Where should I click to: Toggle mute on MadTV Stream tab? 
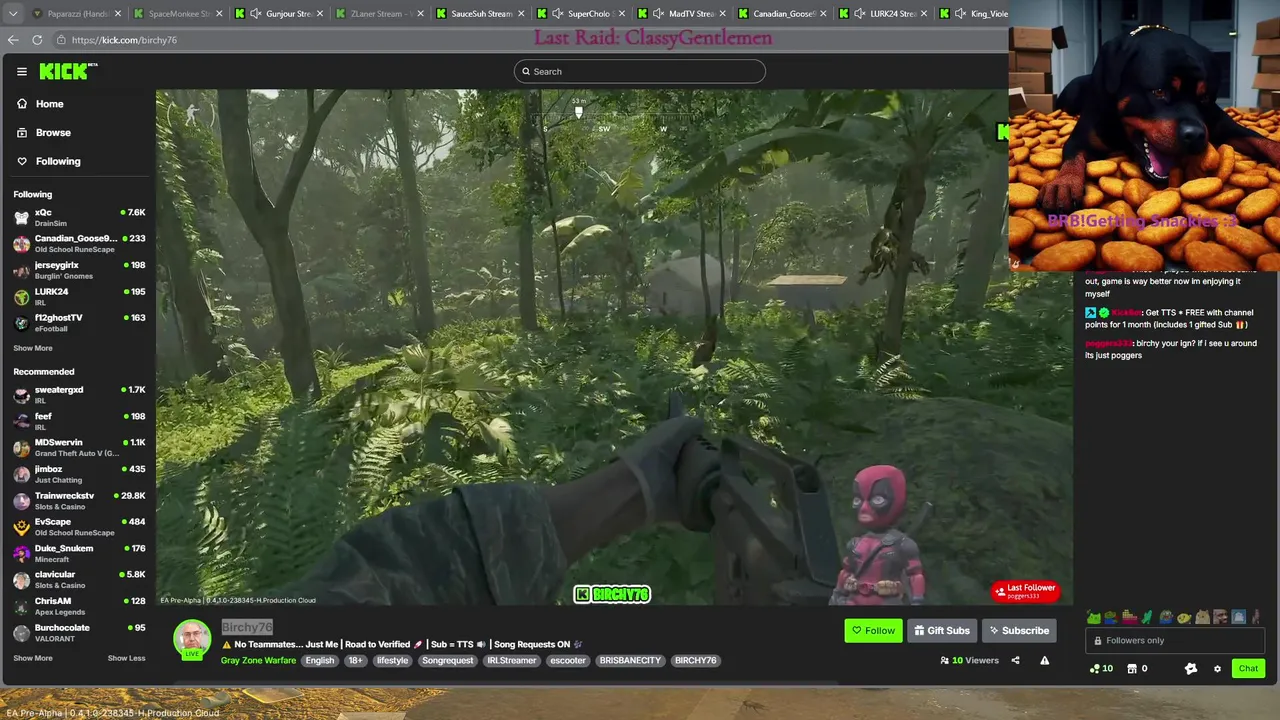tap(658, 14)
